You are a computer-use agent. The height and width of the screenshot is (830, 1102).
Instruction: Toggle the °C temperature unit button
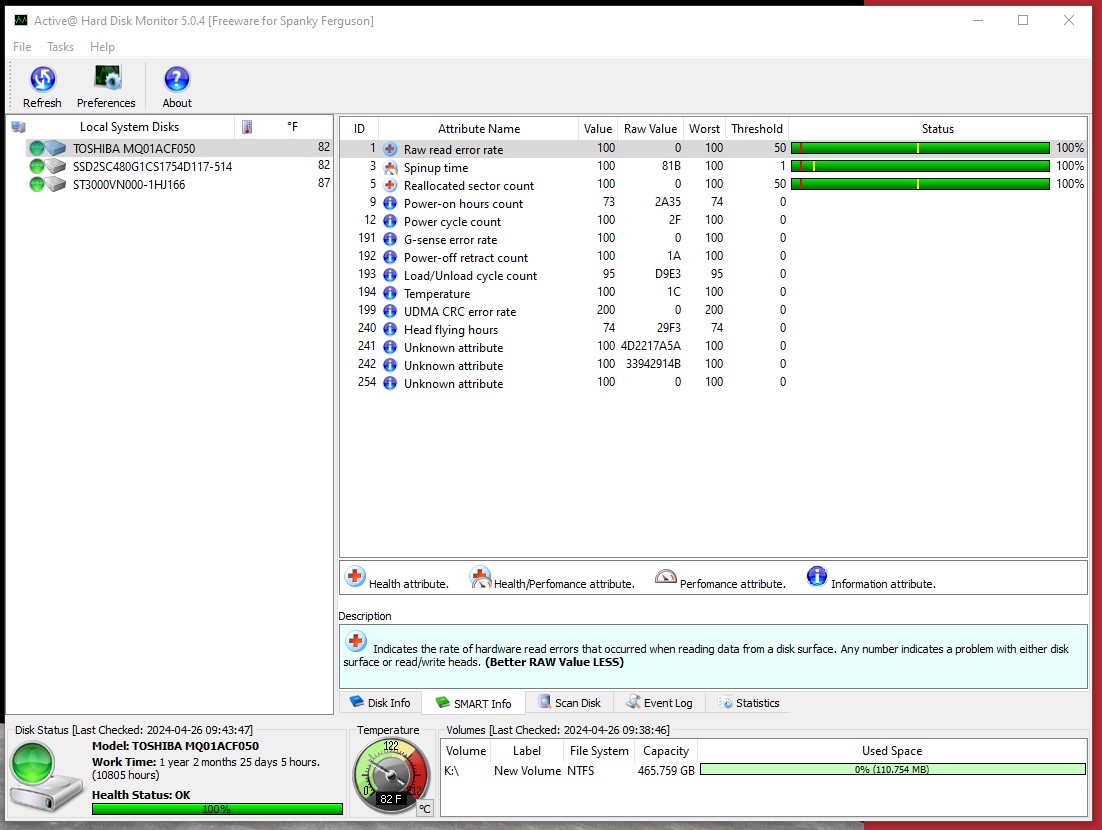pos(425,808)
